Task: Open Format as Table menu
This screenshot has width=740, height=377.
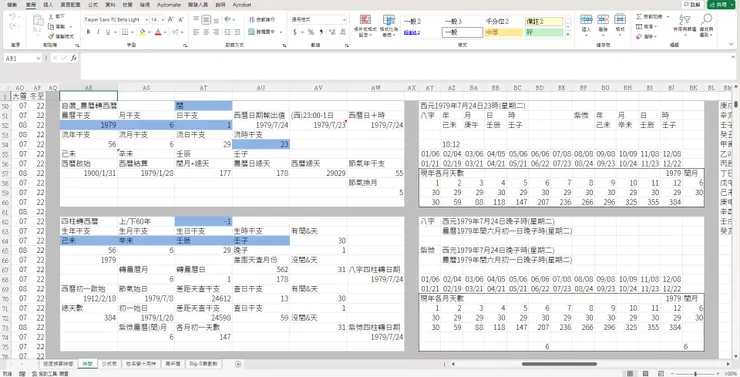Action: click(x=389, y=25)
